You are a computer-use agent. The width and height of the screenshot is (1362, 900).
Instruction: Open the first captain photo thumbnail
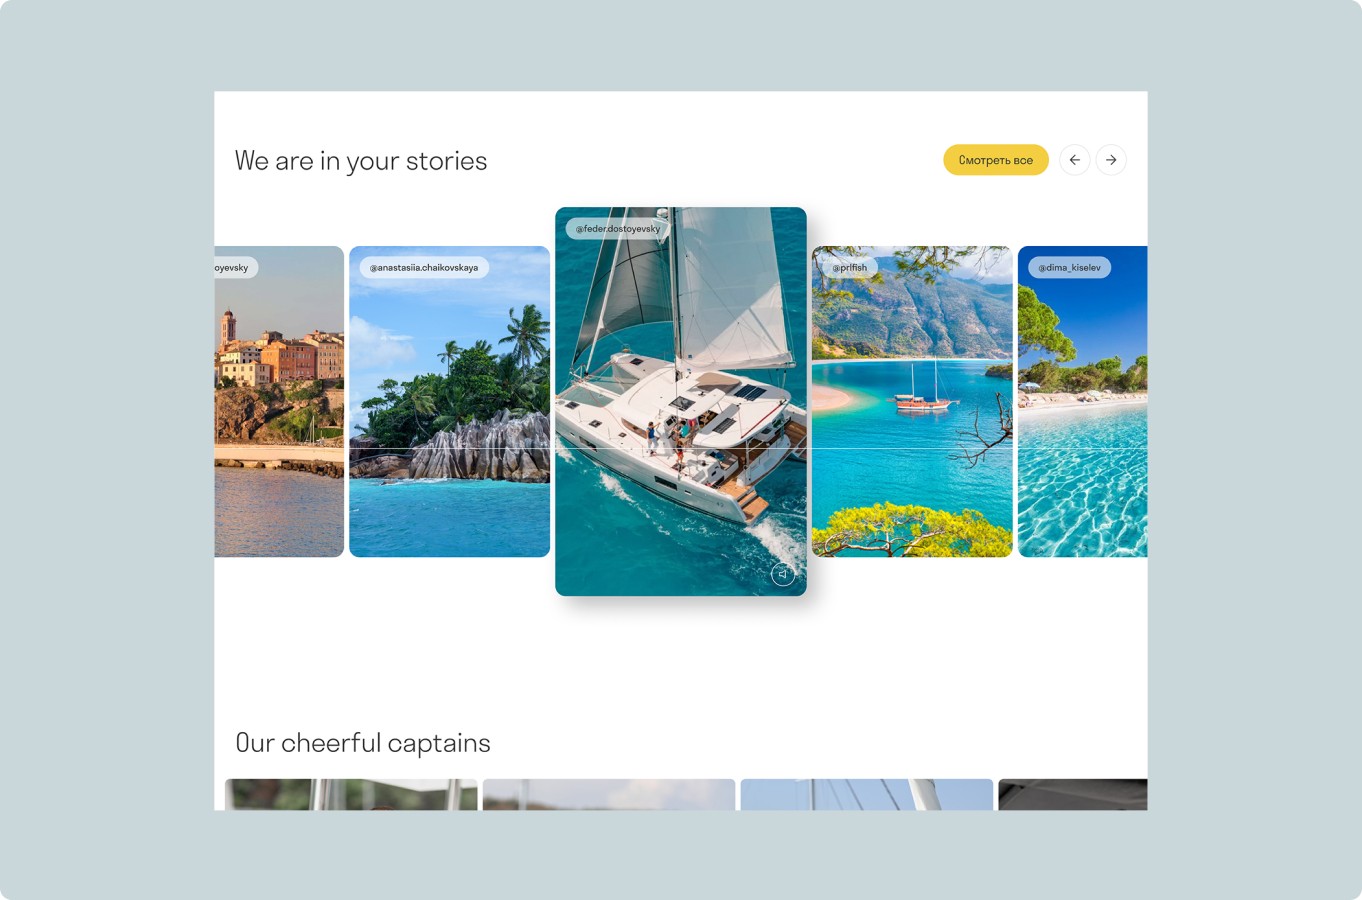point(351,795)
